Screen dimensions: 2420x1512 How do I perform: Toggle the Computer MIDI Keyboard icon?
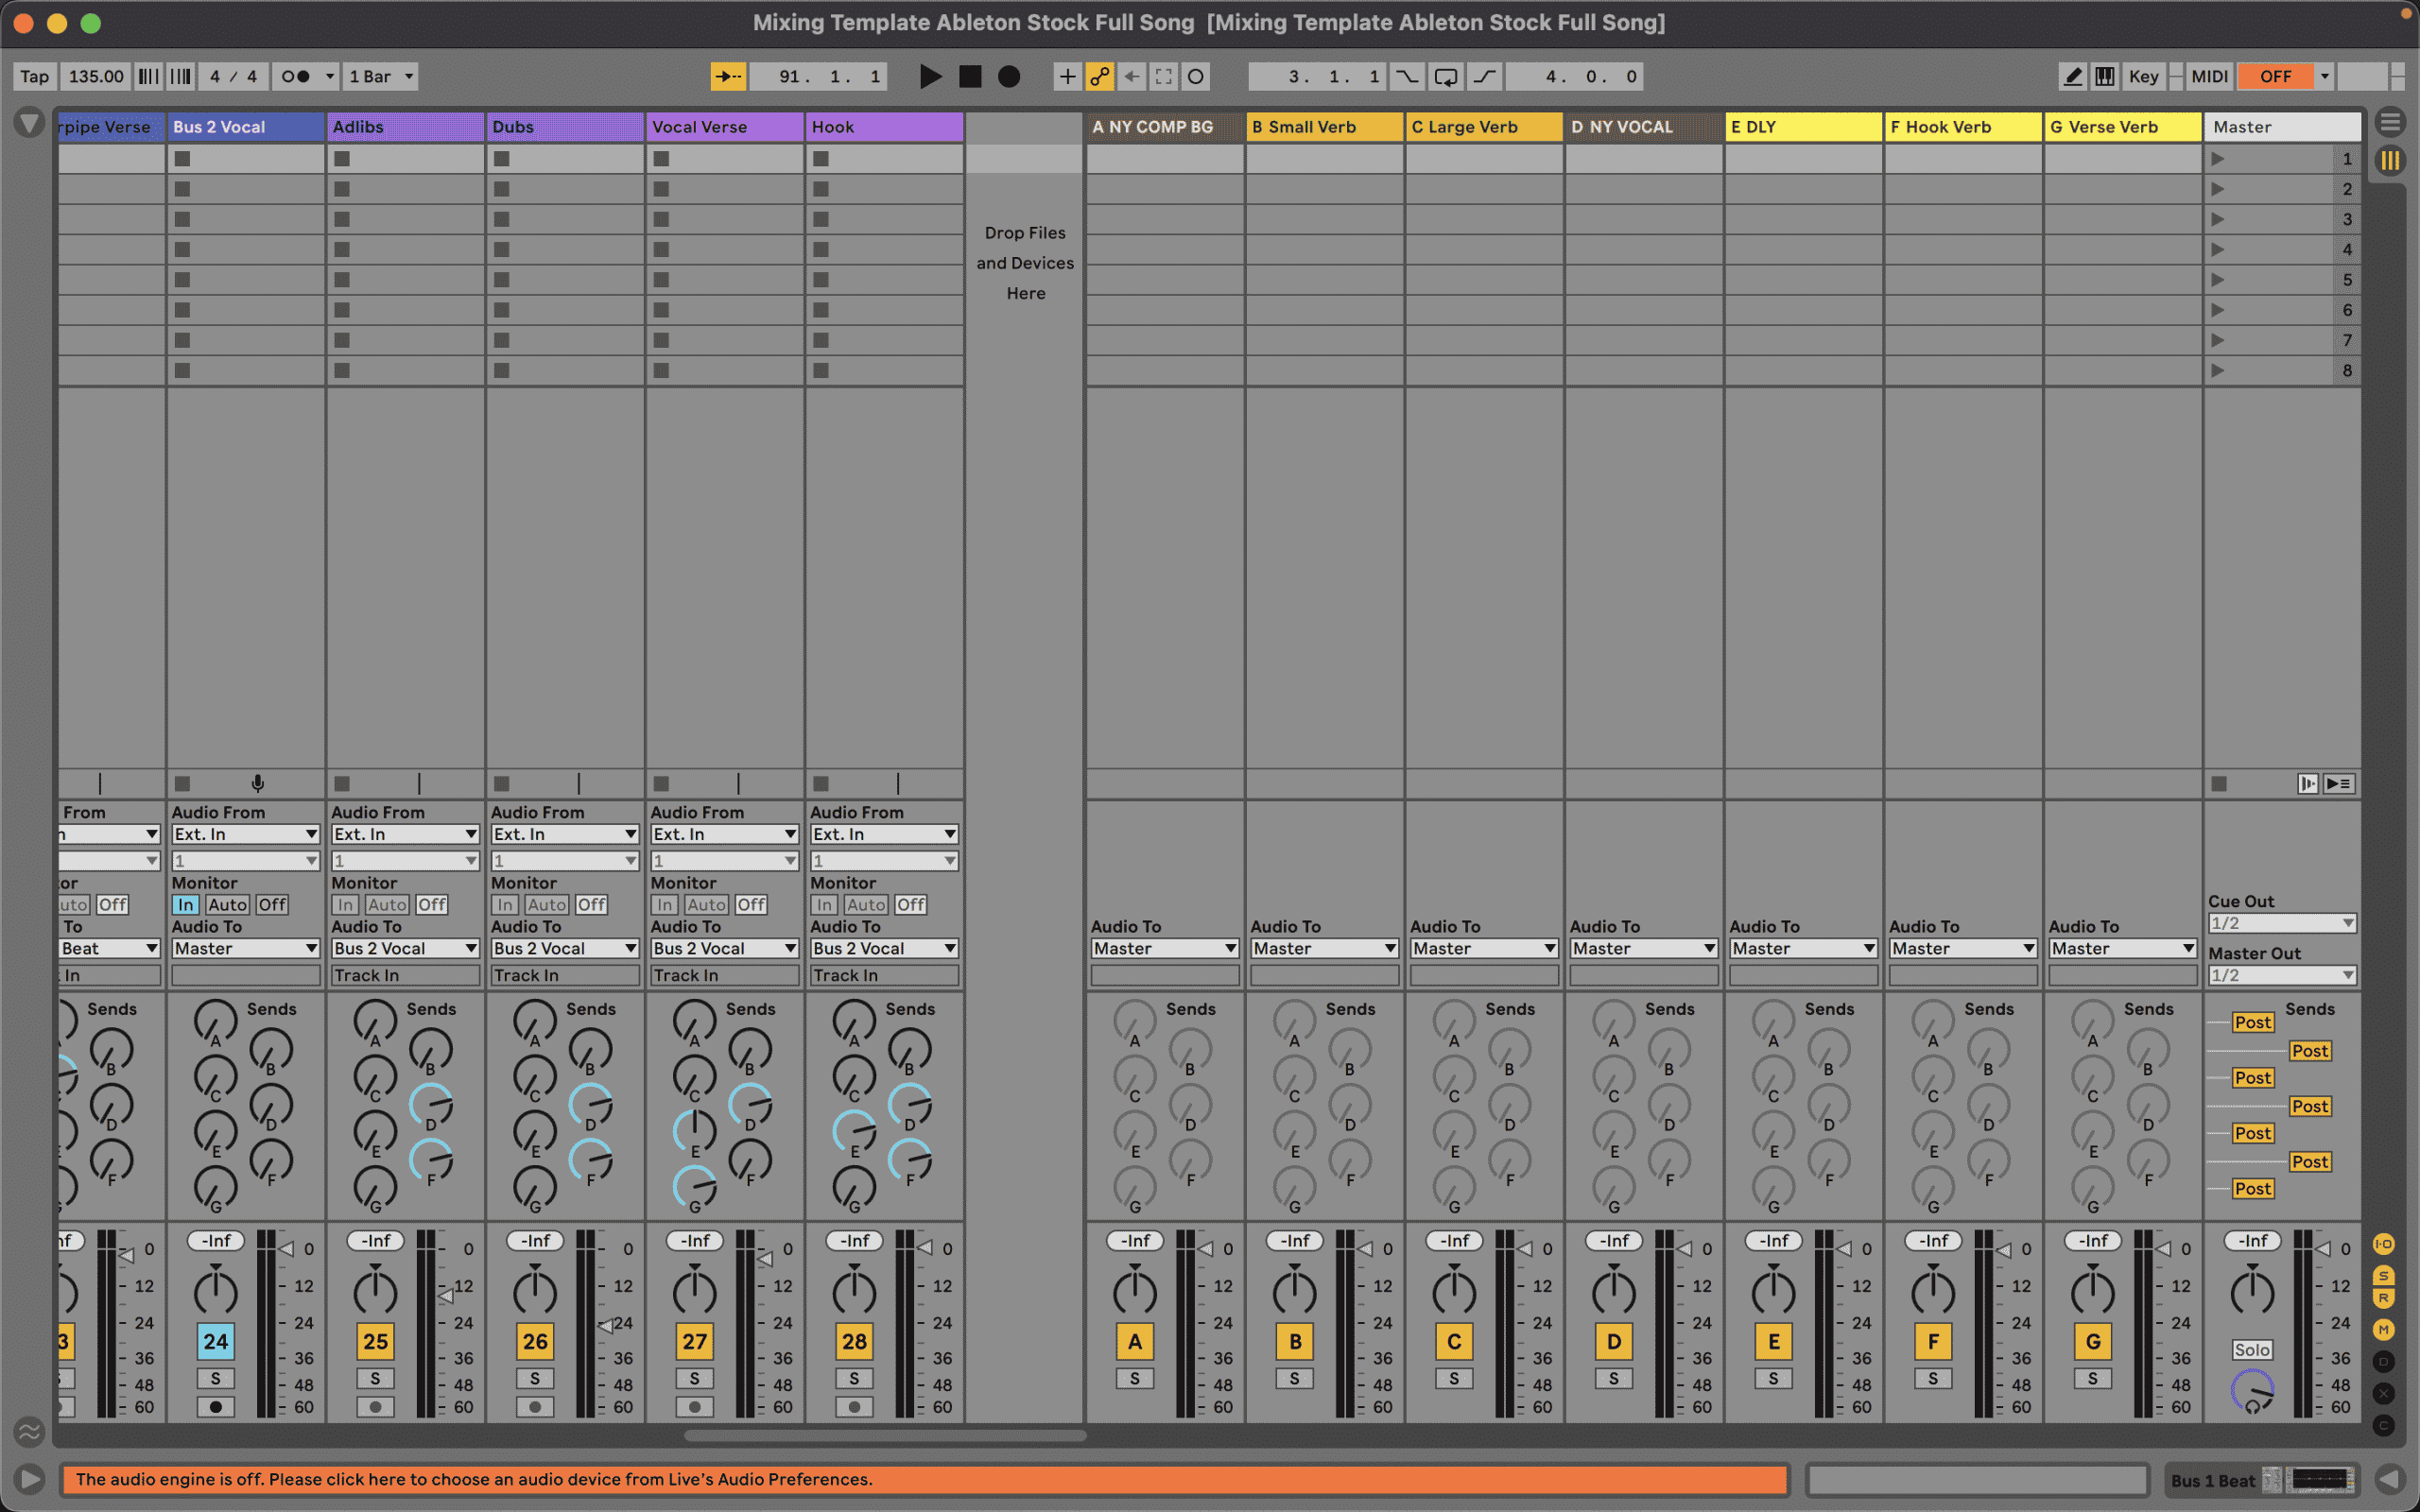pos(2104,76)
